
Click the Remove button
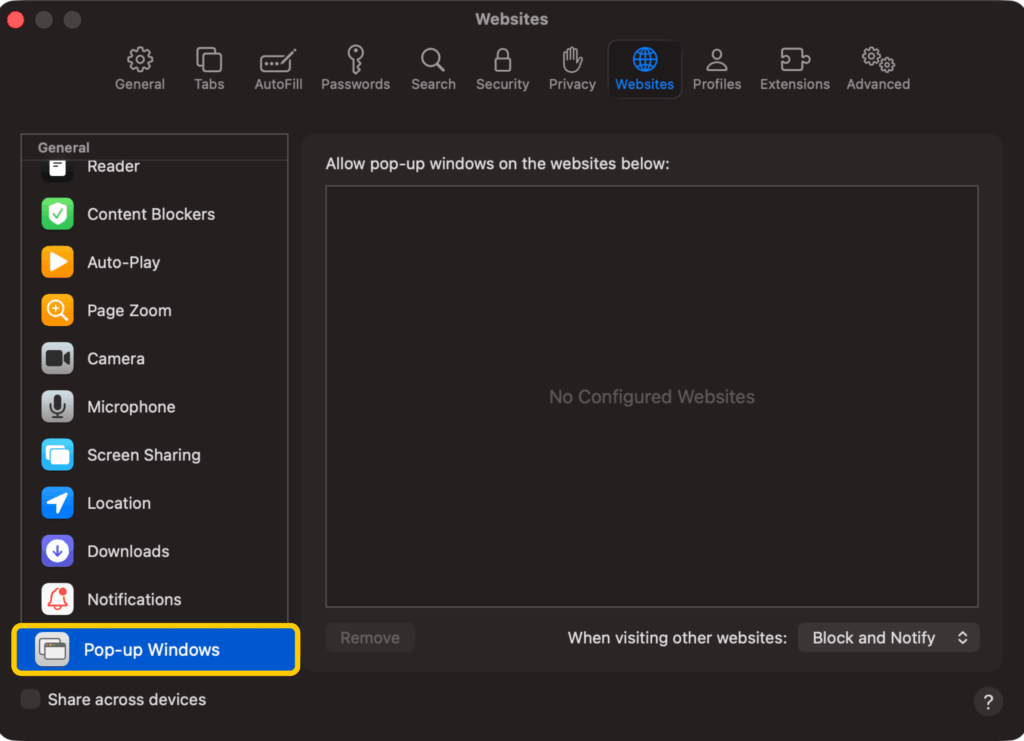[x=370, y=638]
